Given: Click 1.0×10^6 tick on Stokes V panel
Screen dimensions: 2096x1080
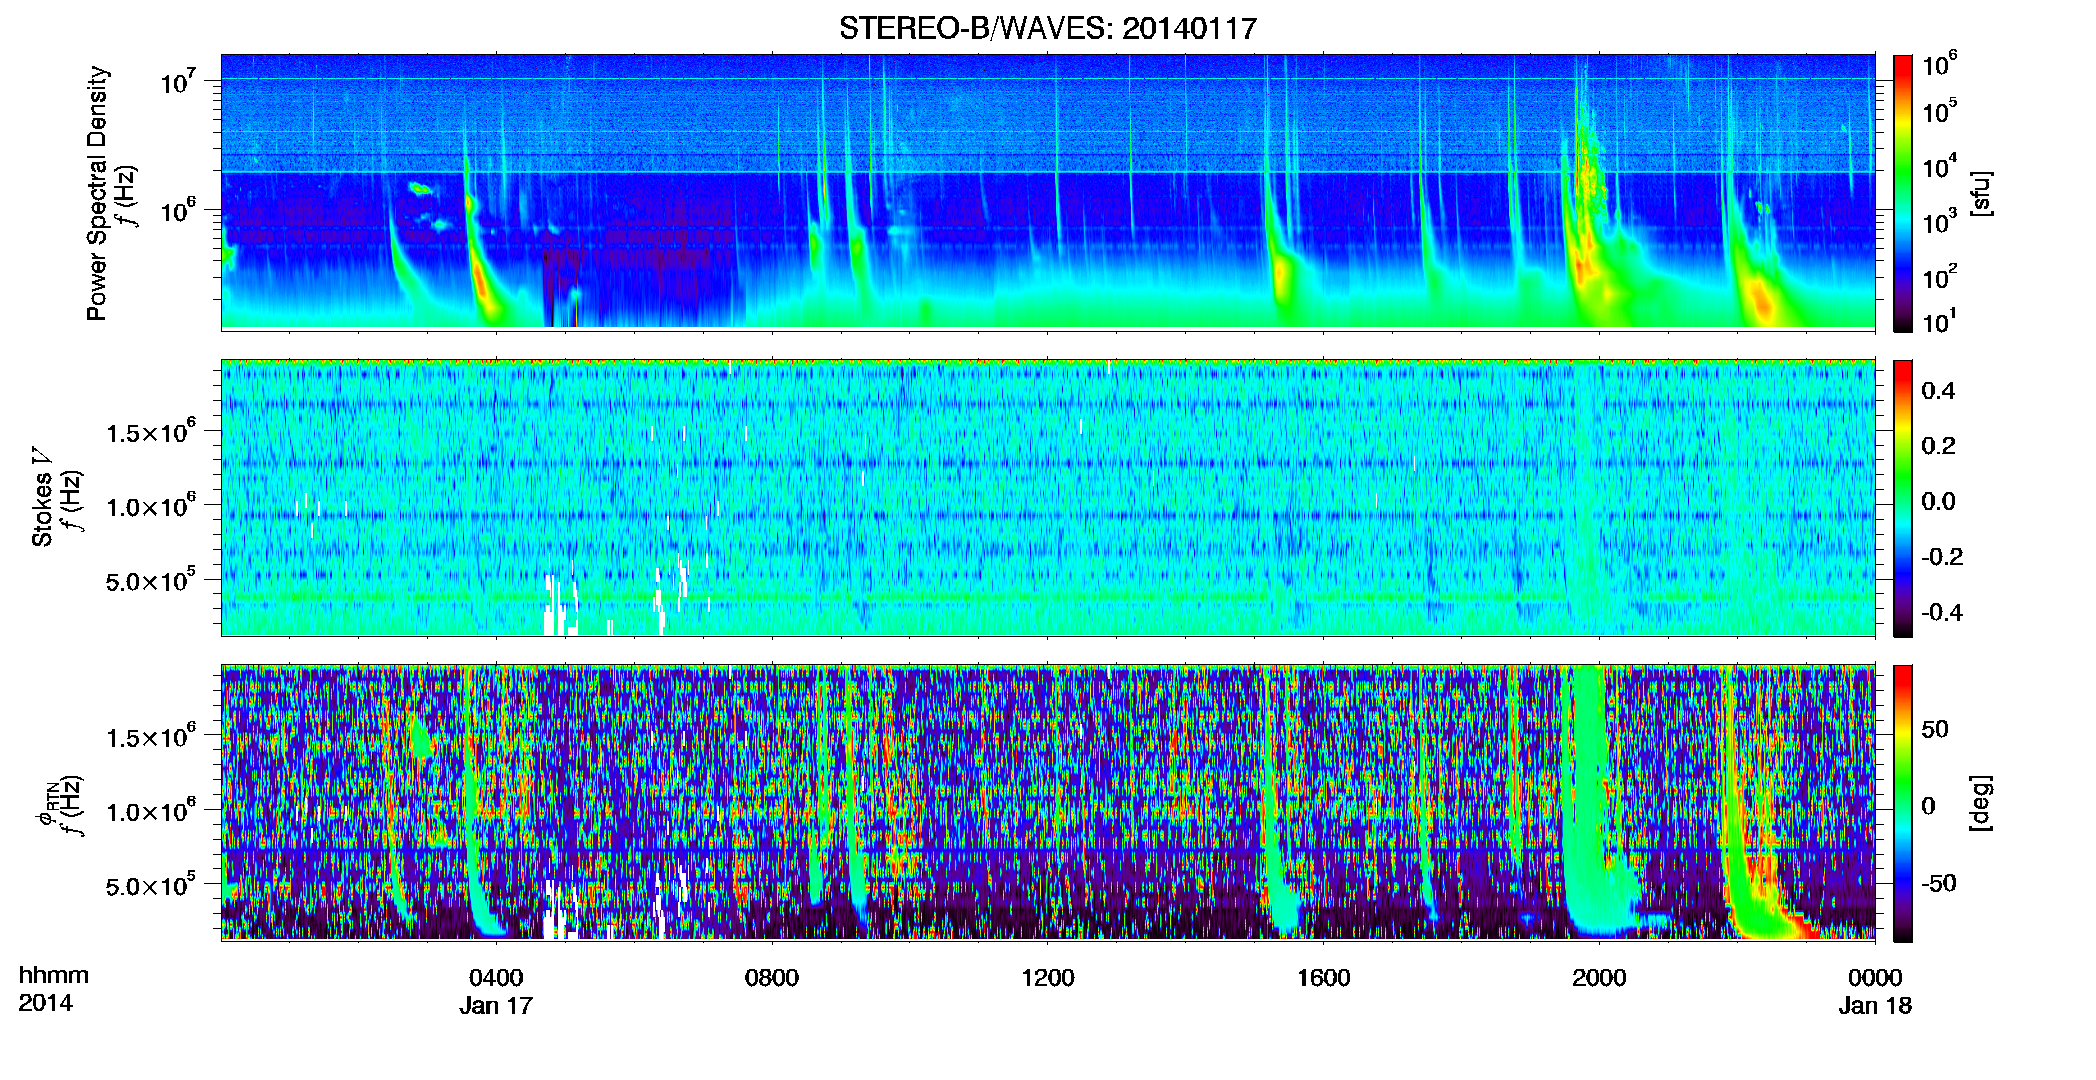Looking at the screenshot, I should tap(151, 506).
